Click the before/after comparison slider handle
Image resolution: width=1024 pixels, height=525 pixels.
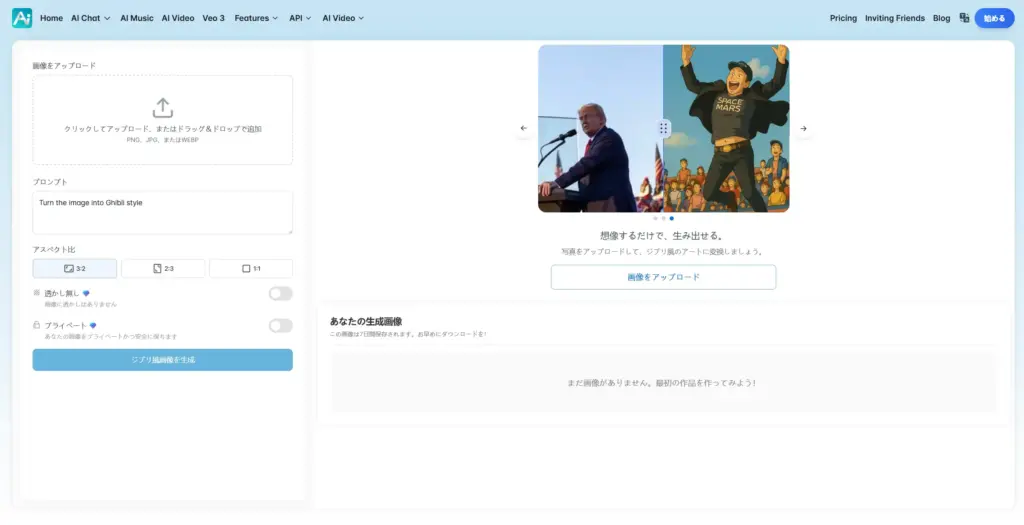coord(663,129)
